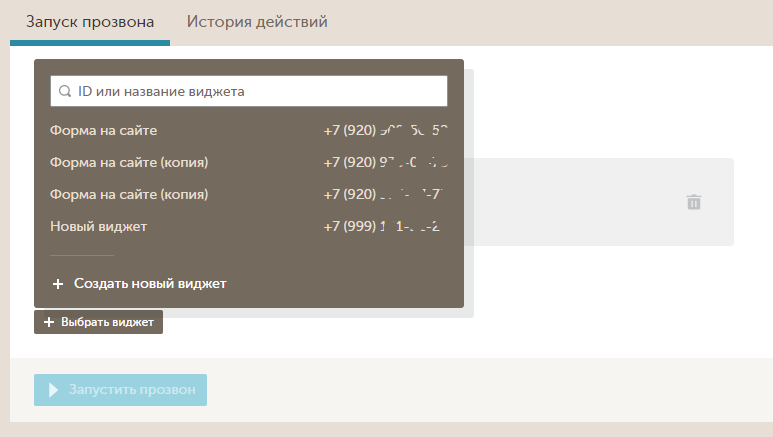Viewport: 773px width, 437px height.
Task: Choose the second Форма на сайте (копия) entry
Action: [129, 195]
